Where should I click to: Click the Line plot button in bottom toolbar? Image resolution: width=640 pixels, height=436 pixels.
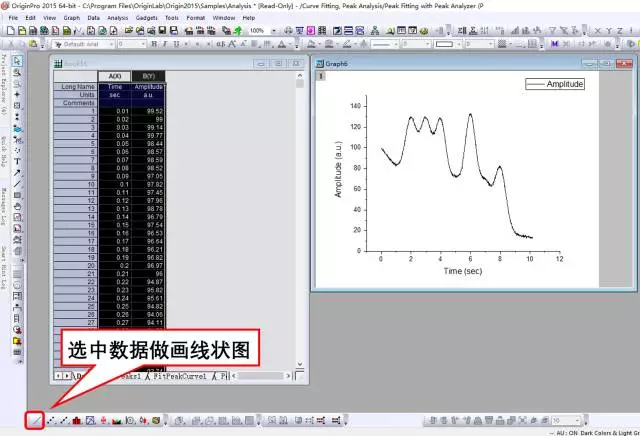pos(36,421)
